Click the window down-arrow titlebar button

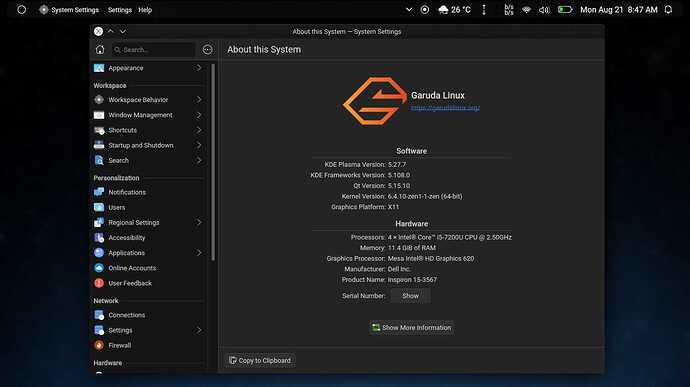coord(123,31)
